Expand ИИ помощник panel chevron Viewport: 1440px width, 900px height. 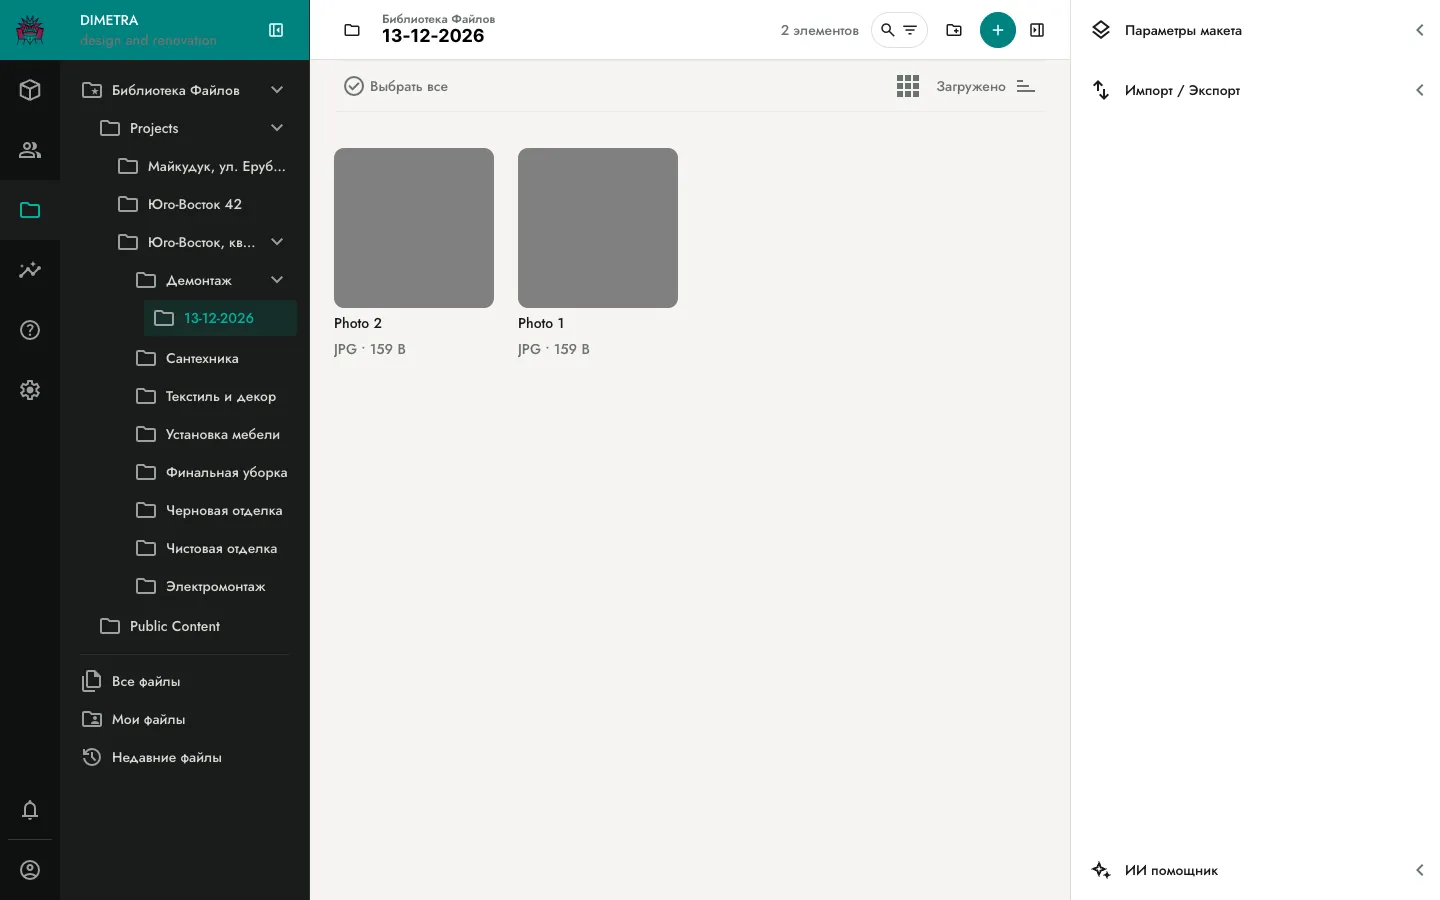coord(1420,870)
